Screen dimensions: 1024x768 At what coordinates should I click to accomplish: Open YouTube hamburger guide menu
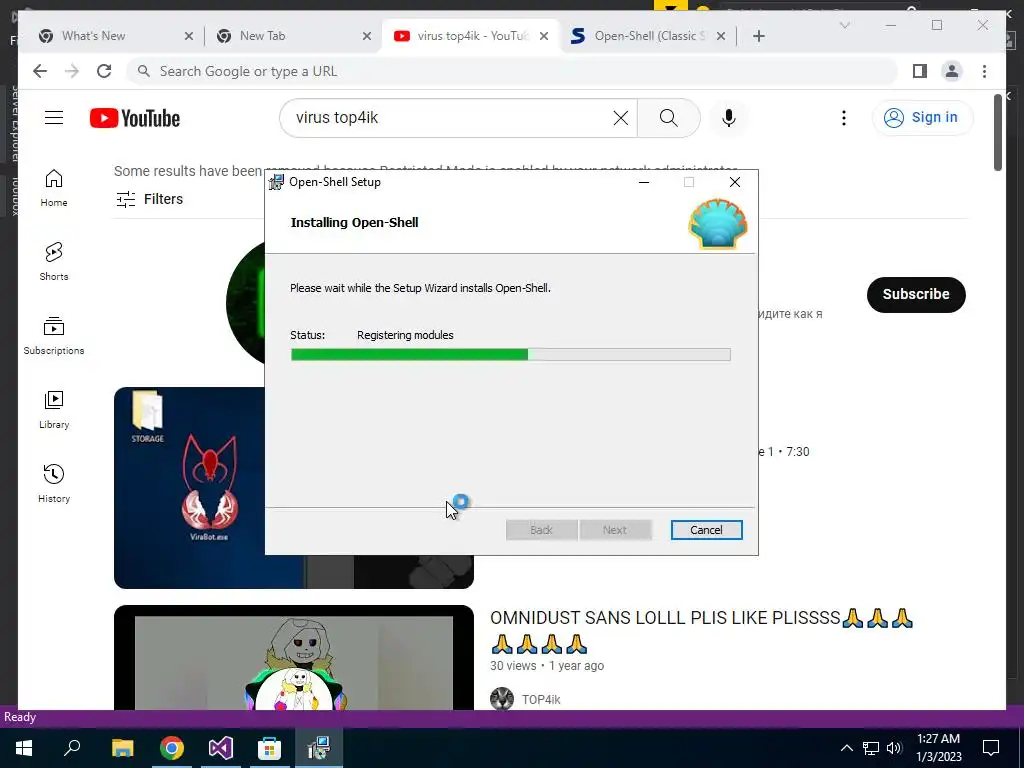tap(54, 118)
